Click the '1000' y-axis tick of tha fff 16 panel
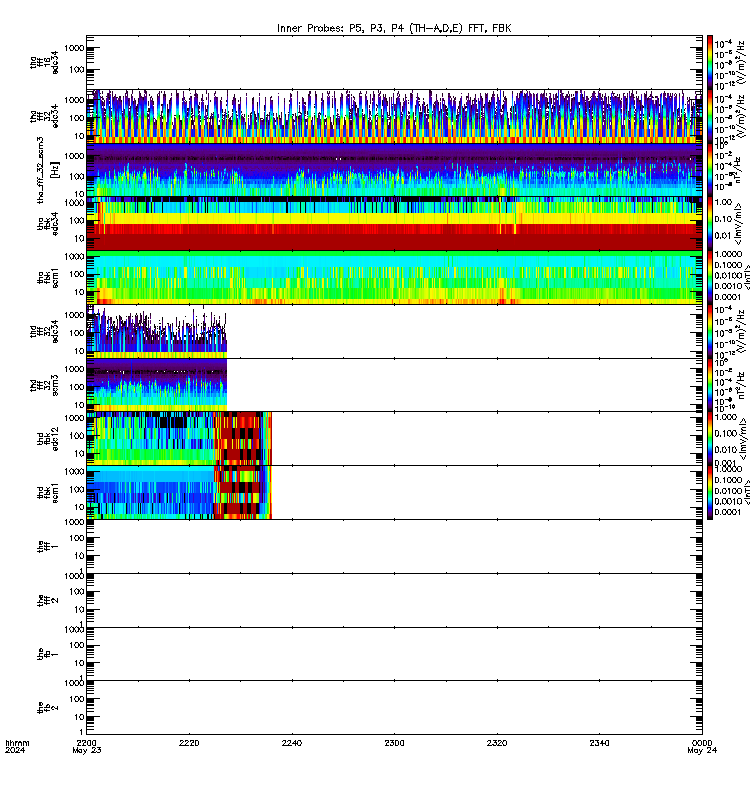 tap(74, 48)
